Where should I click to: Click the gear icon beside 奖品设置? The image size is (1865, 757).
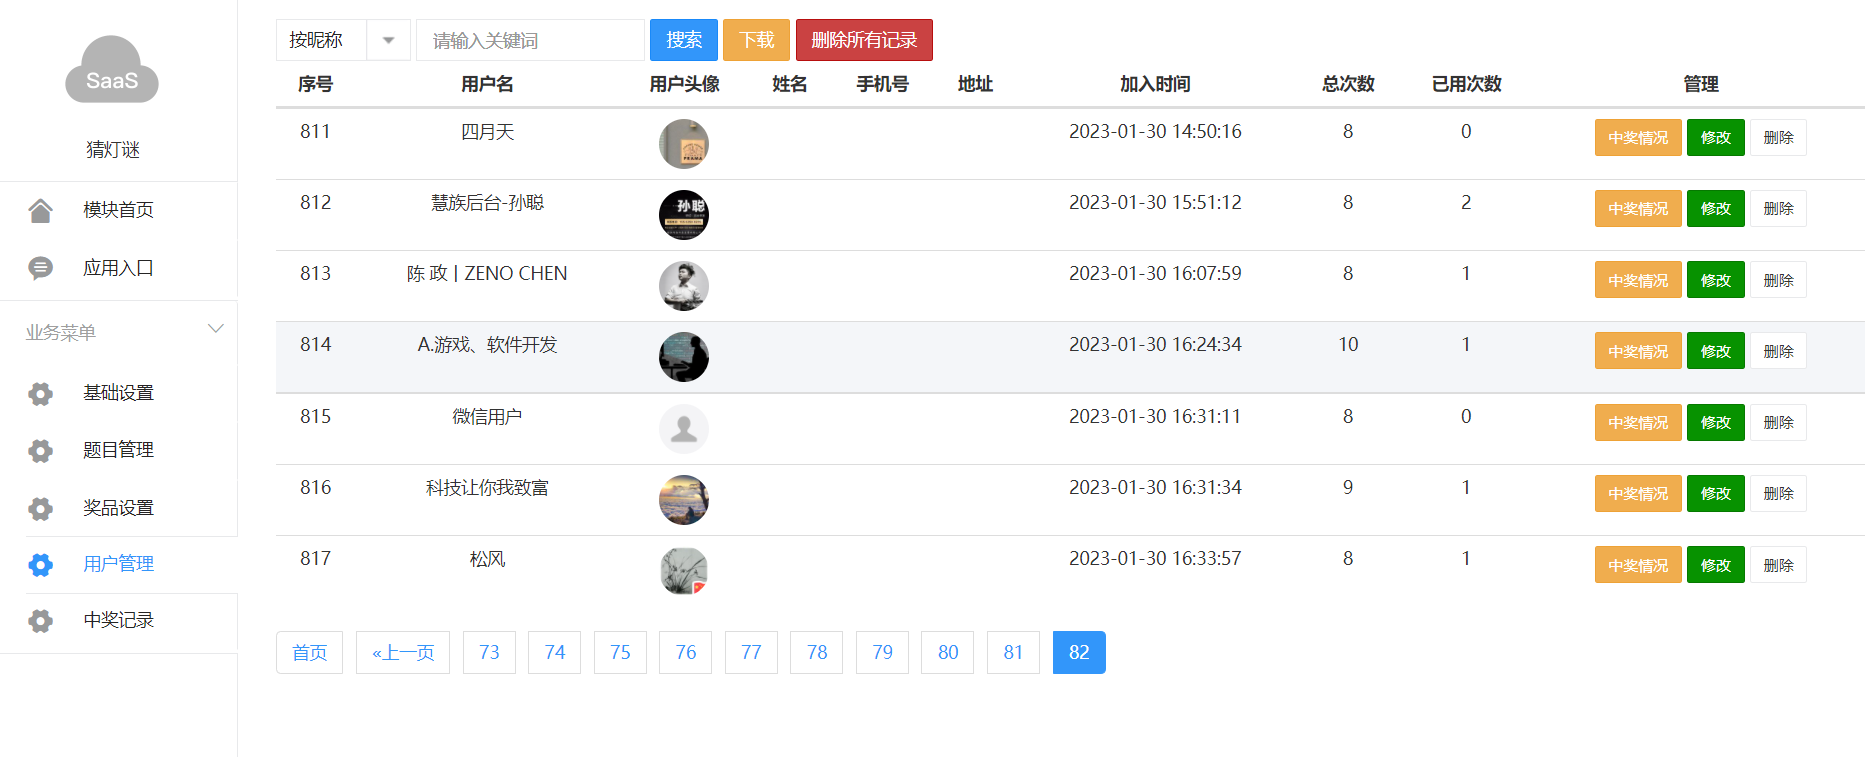coord(40,508)
